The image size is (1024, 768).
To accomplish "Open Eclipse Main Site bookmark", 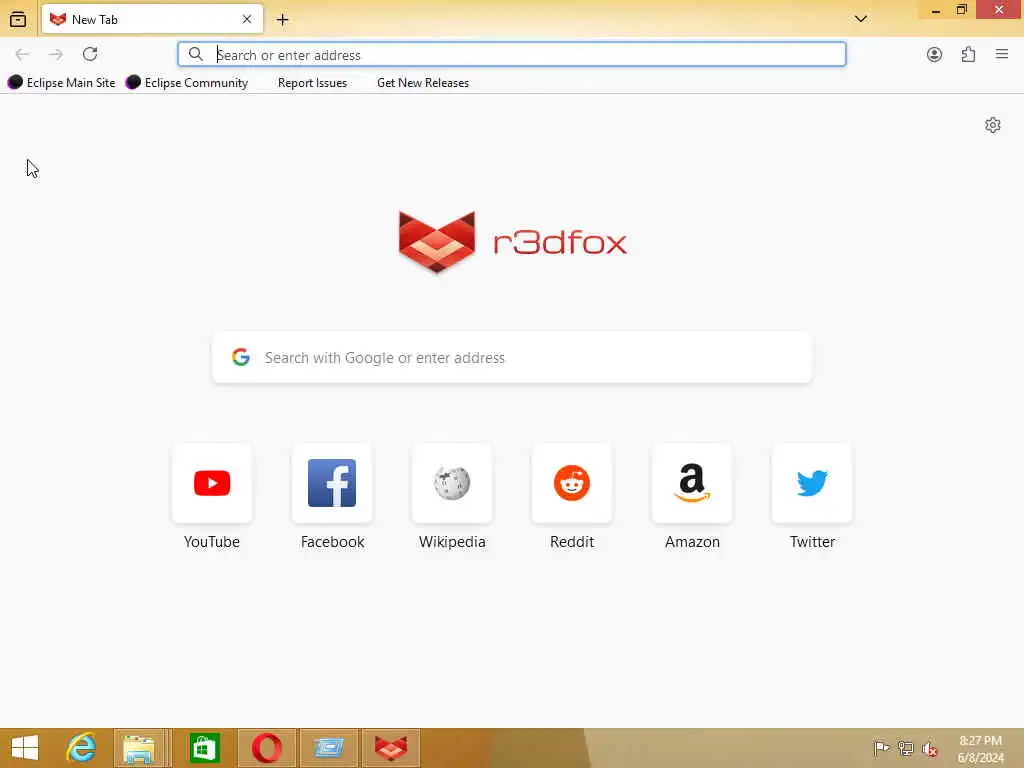I will [61, 82].
